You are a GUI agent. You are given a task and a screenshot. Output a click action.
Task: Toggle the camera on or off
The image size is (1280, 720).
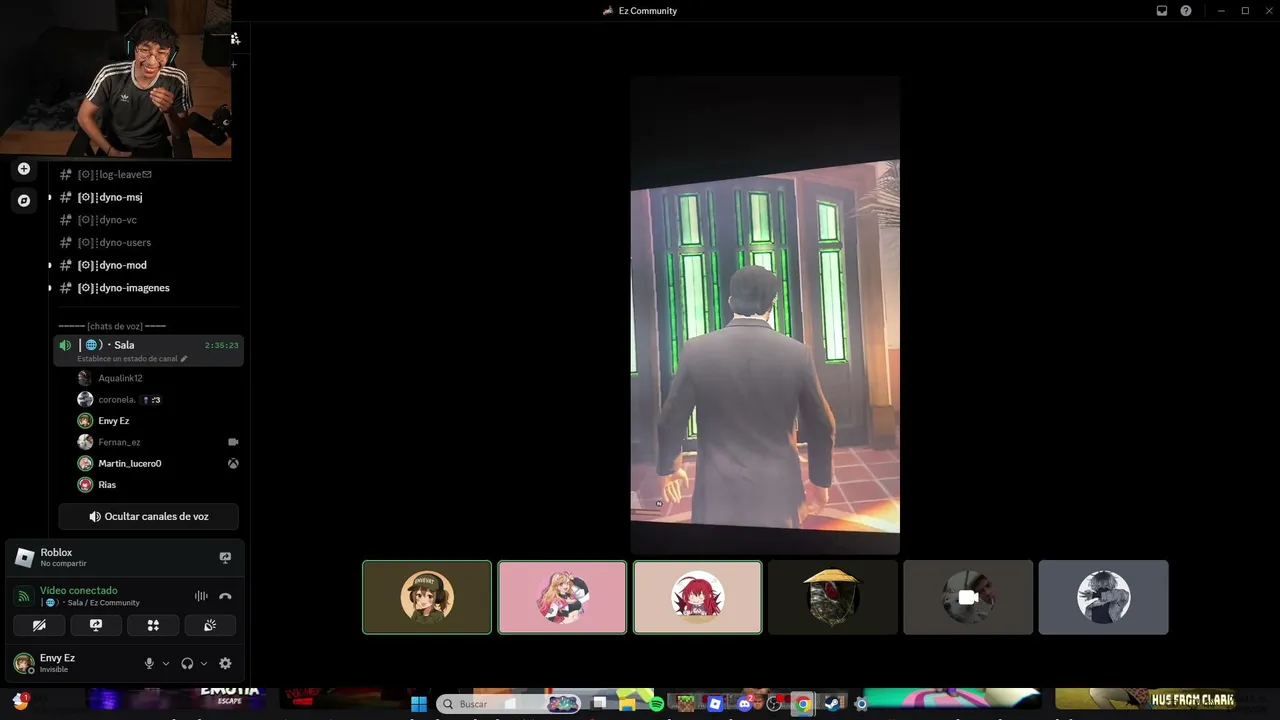coord(39,625)
